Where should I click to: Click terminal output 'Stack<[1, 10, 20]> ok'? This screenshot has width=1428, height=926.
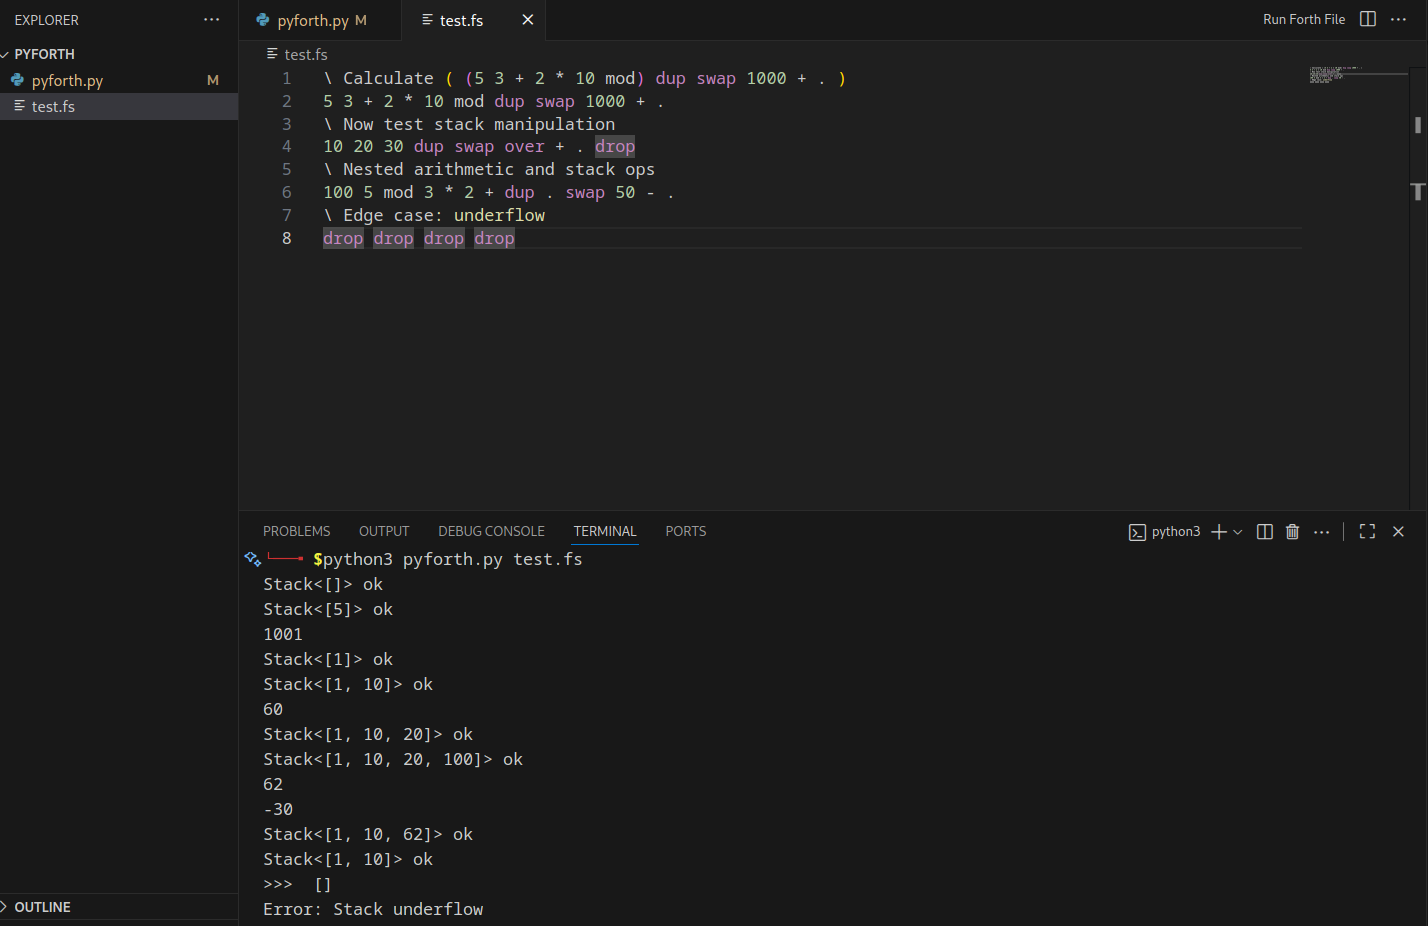368,734
